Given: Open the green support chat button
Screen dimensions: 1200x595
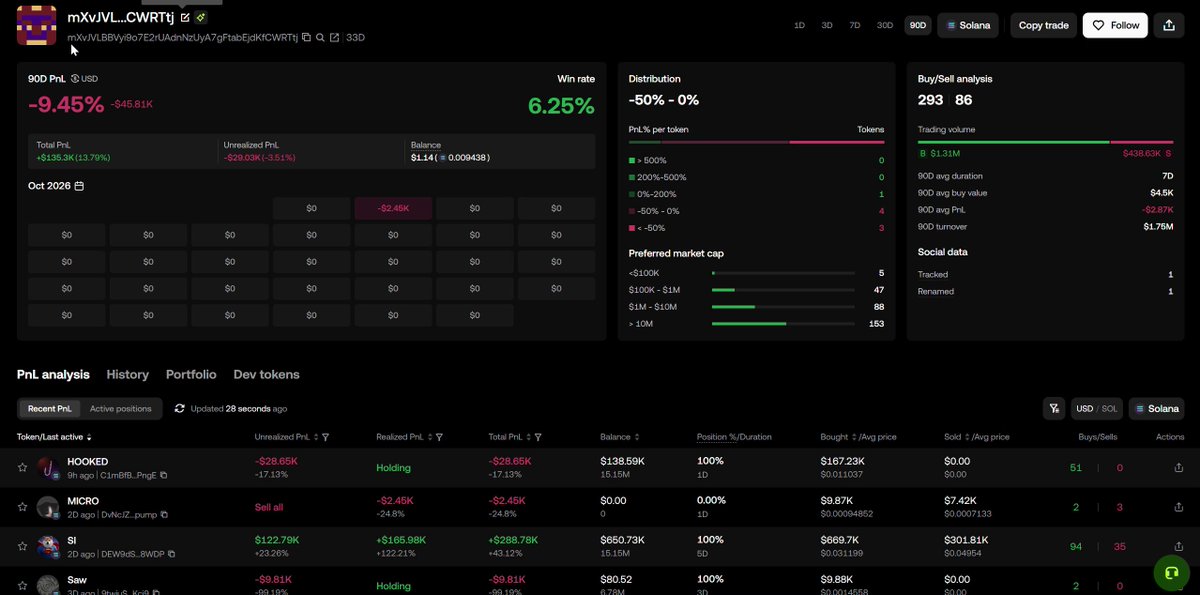Looking at the screenshot, I should (x=1171, y=573).
